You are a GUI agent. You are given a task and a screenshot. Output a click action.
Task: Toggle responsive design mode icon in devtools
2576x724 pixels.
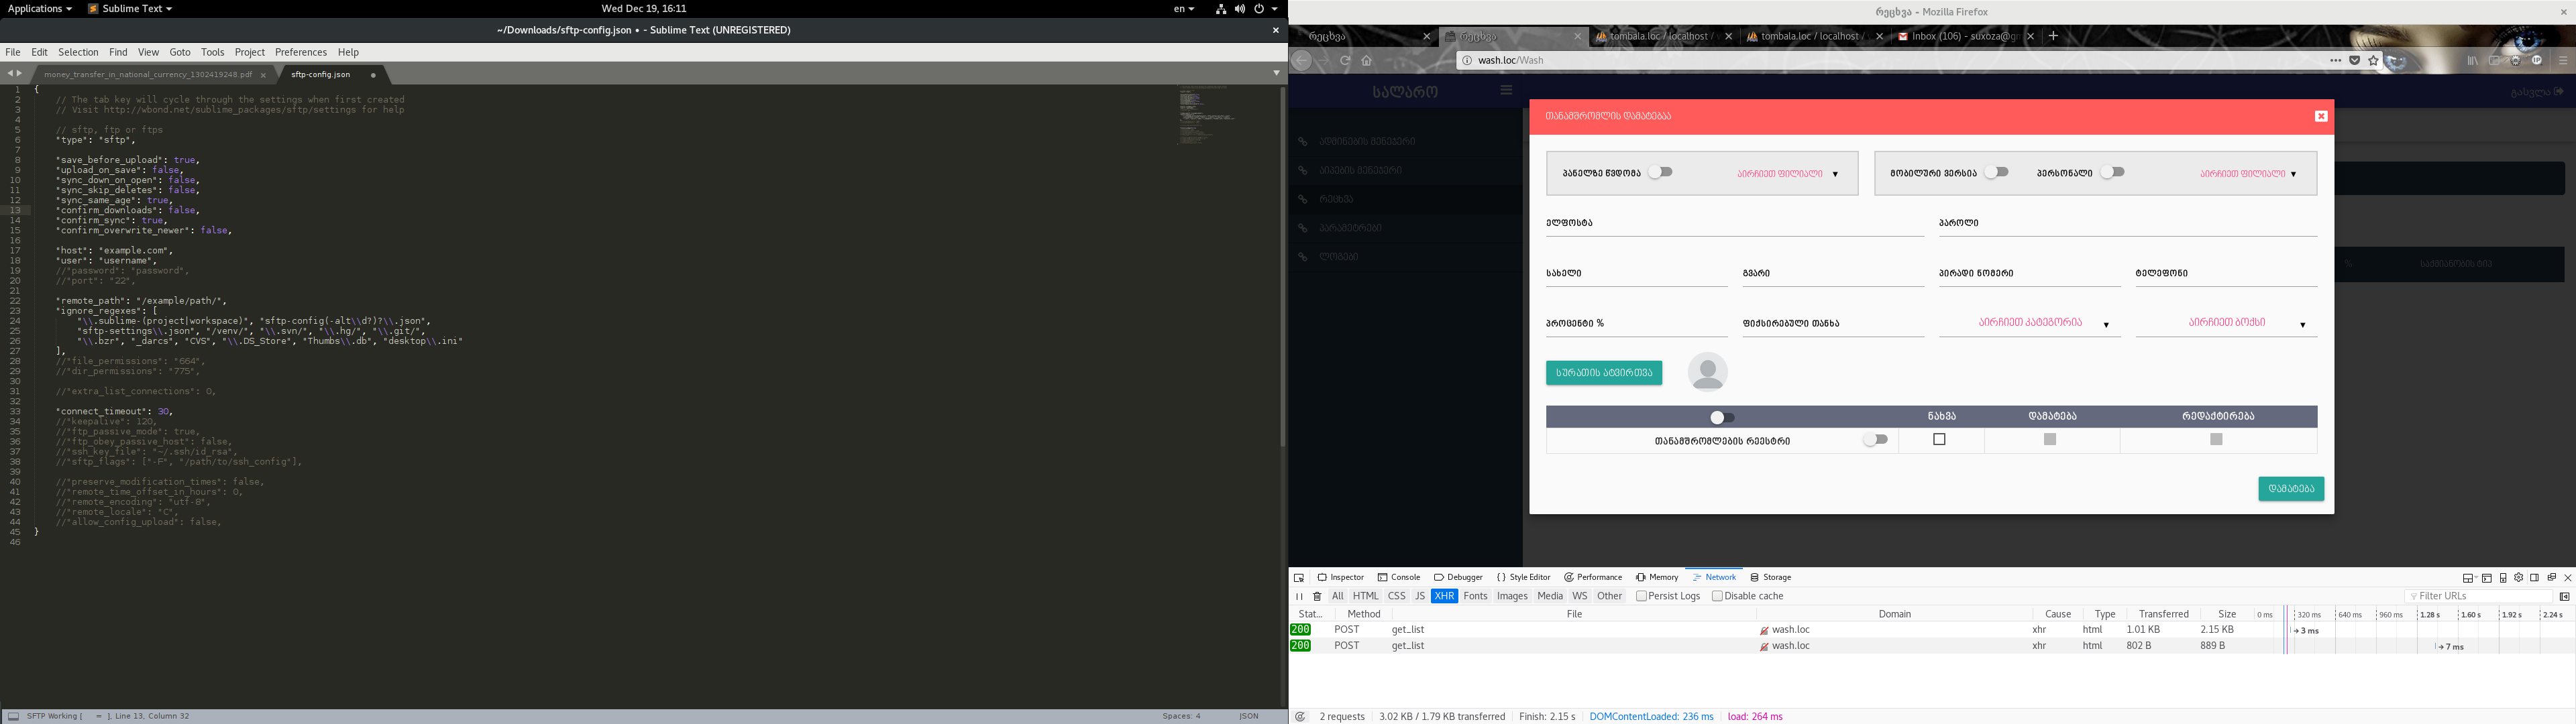coord(2503,578)
